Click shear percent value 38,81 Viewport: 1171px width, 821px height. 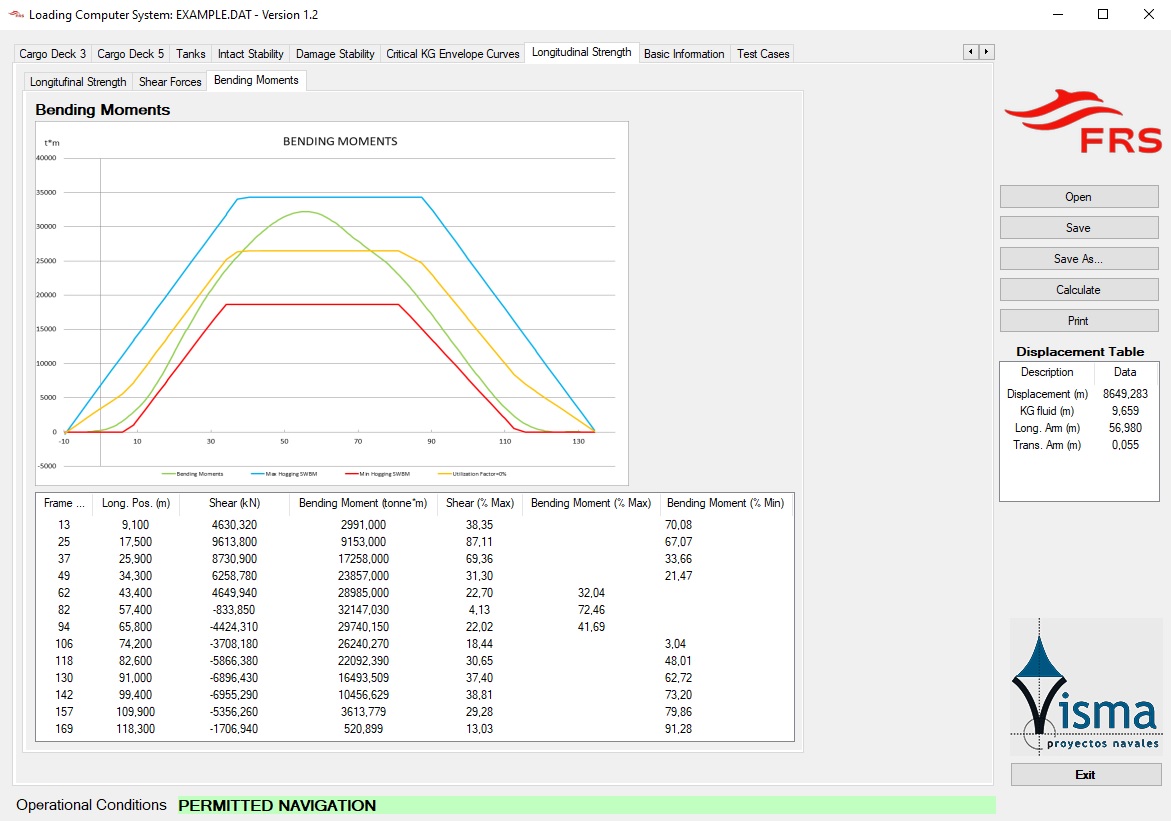click(479, 695)
